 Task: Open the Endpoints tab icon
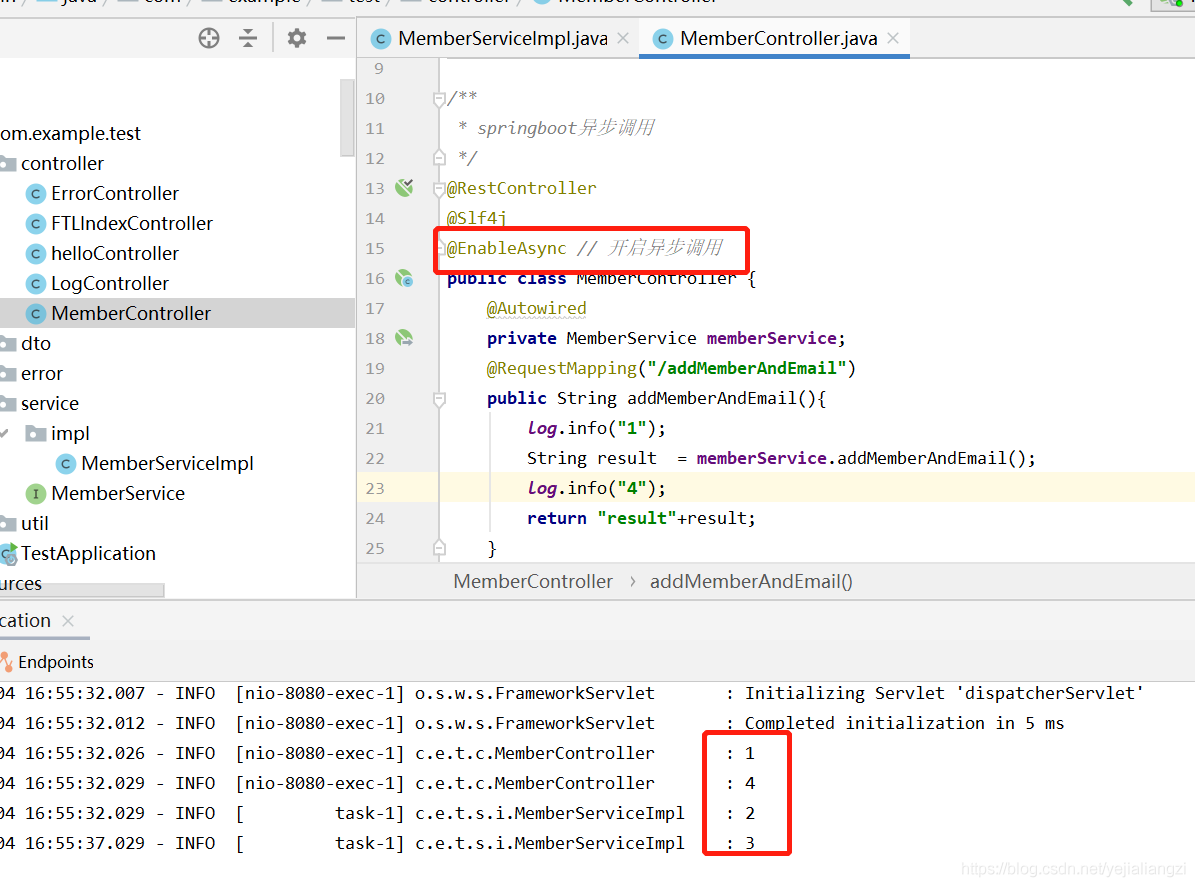tap(7, 662)
